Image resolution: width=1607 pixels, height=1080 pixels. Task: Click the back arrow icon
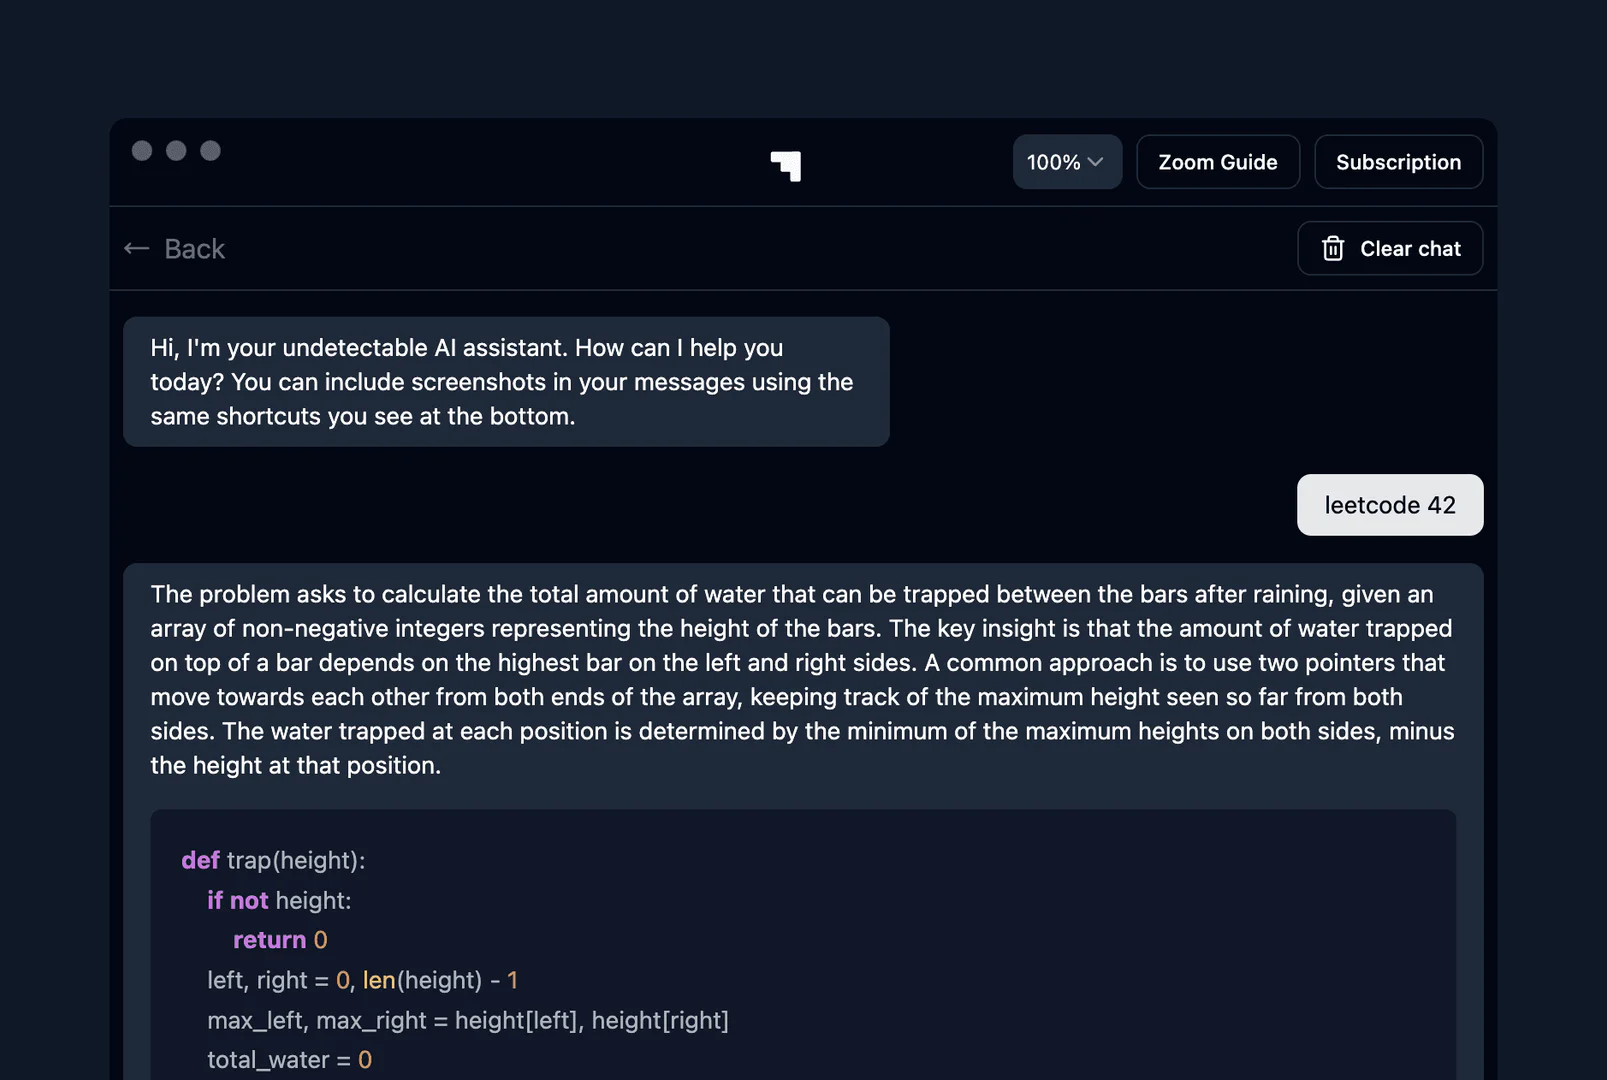[x=136, y=248]
